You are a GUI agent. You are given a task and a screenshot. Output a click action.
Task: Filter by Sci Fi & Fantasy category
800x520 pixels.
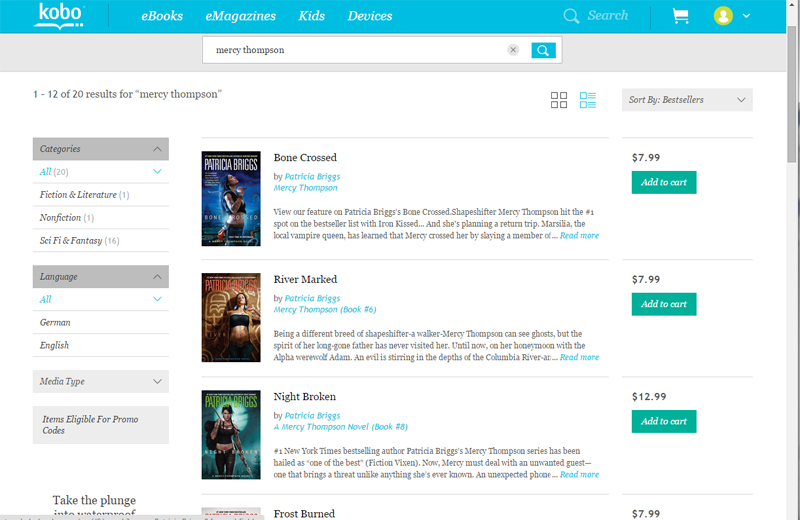coord(79,240)
